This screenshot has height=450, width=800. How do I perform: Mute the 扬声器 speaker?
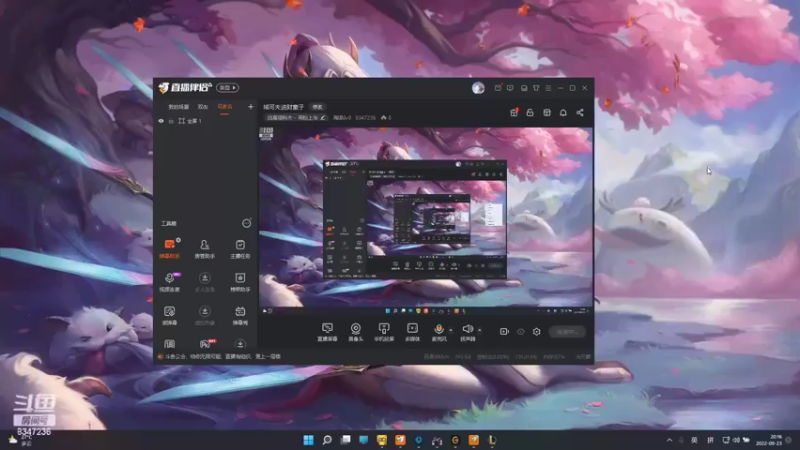[467, 332]
